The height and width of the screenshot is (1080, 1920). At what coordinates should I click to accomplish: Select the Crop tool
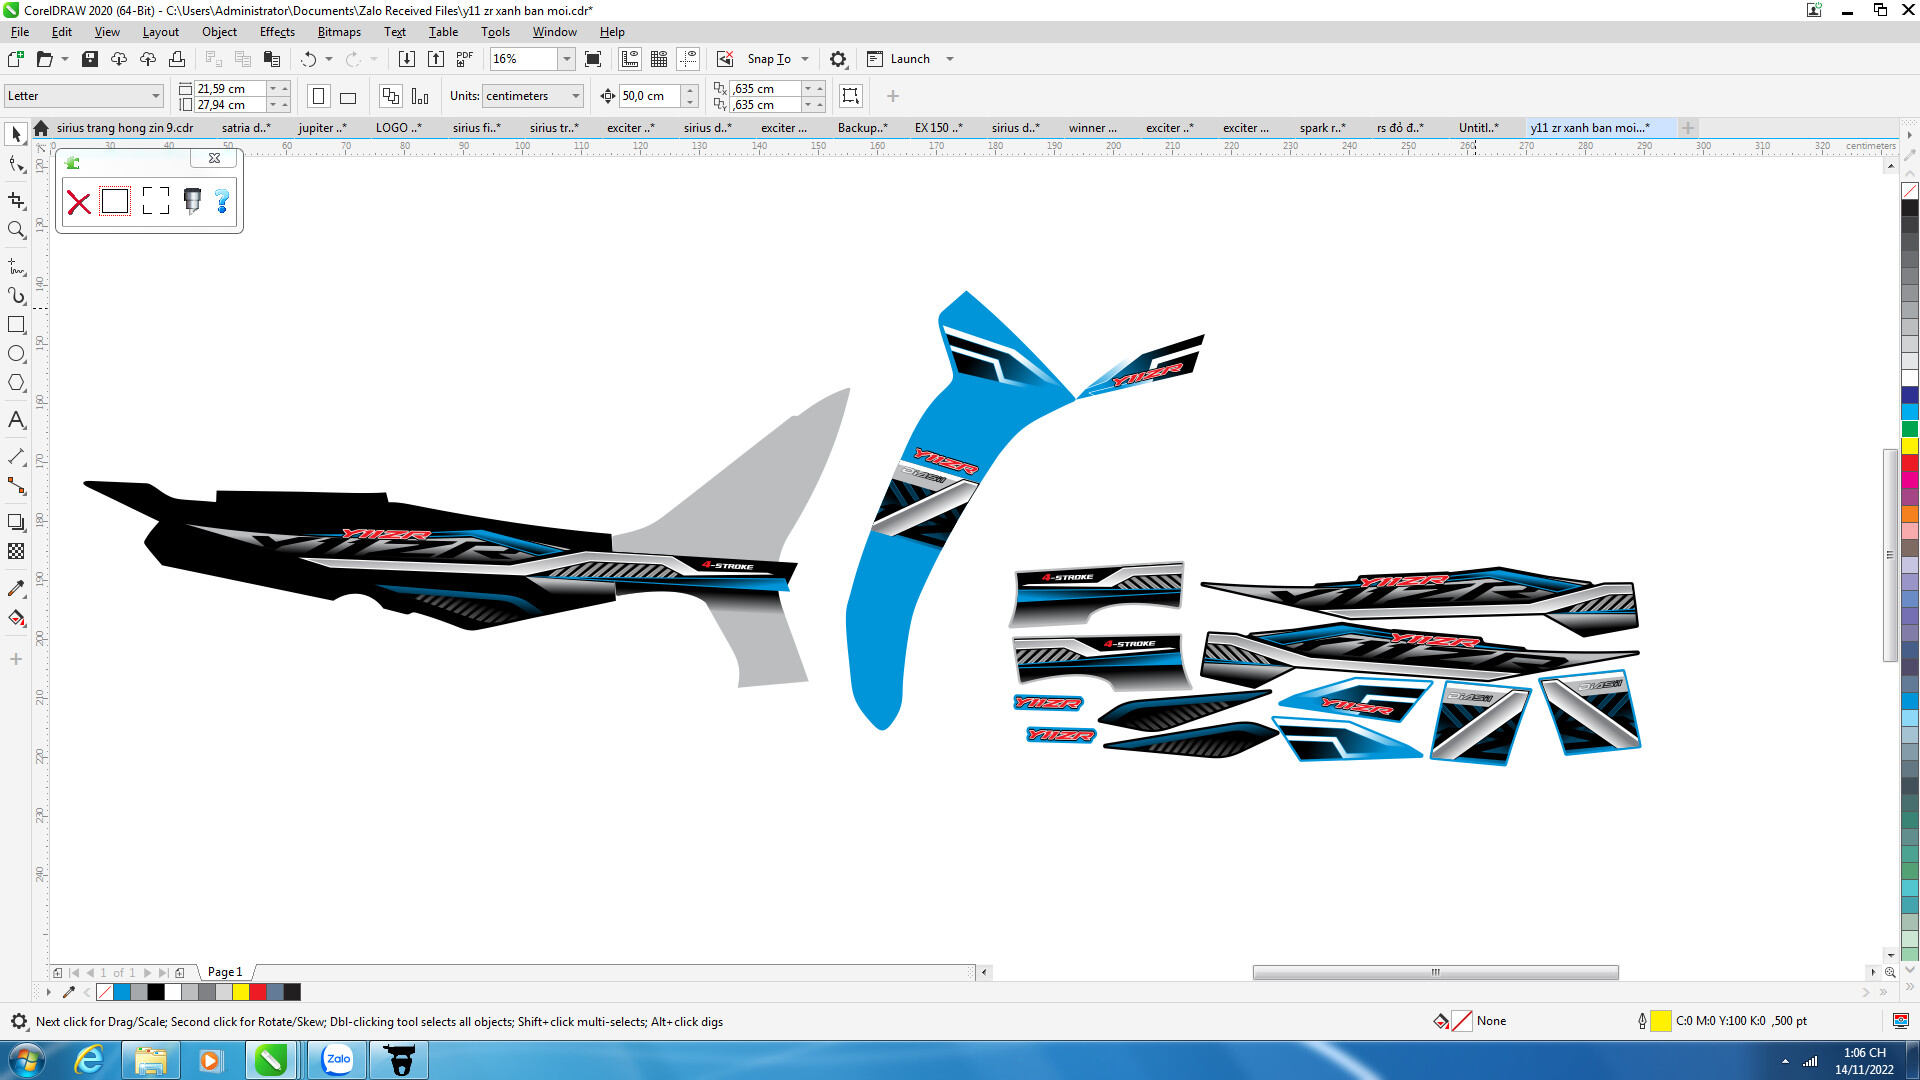pos(16,200)
